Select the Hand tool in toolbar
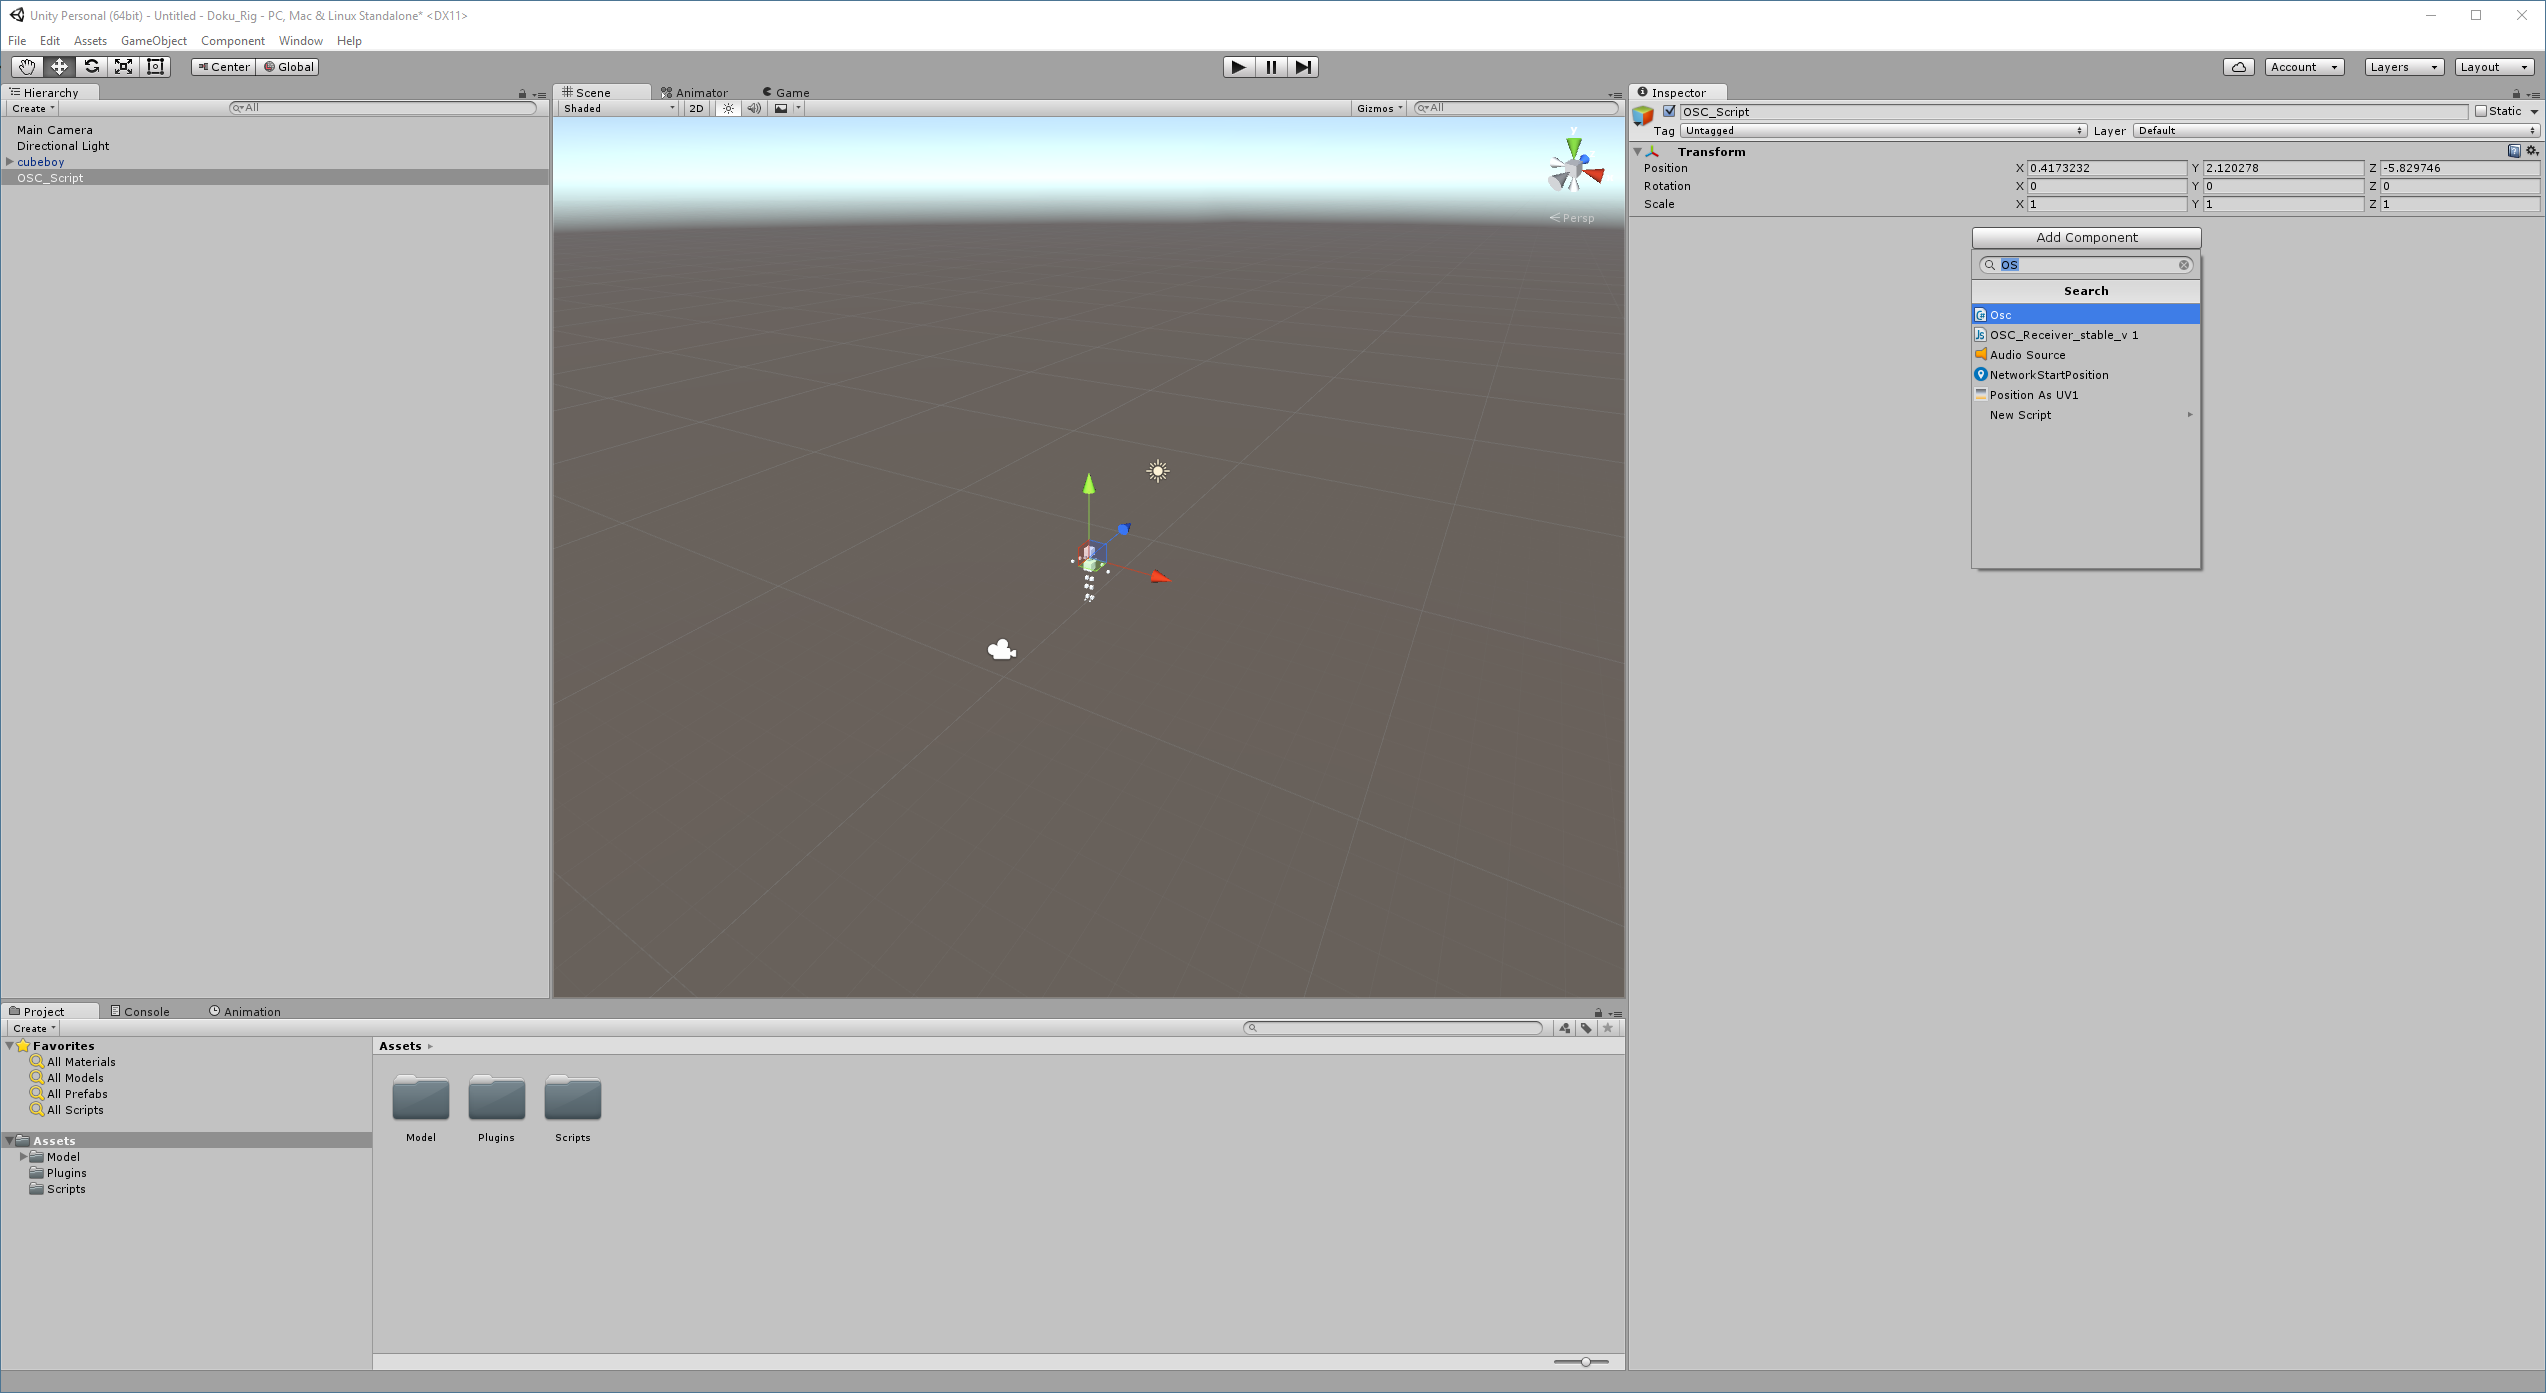2546x1393 pixels. (x=27, y=67)
